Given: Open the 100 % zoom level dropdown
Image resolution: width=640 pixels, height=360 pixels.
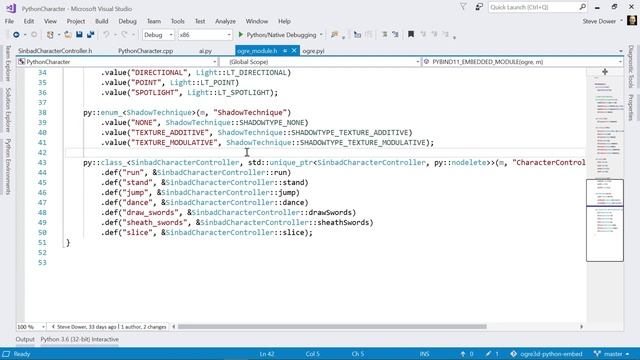Looking at the screenshot, I should click(31, 327).
